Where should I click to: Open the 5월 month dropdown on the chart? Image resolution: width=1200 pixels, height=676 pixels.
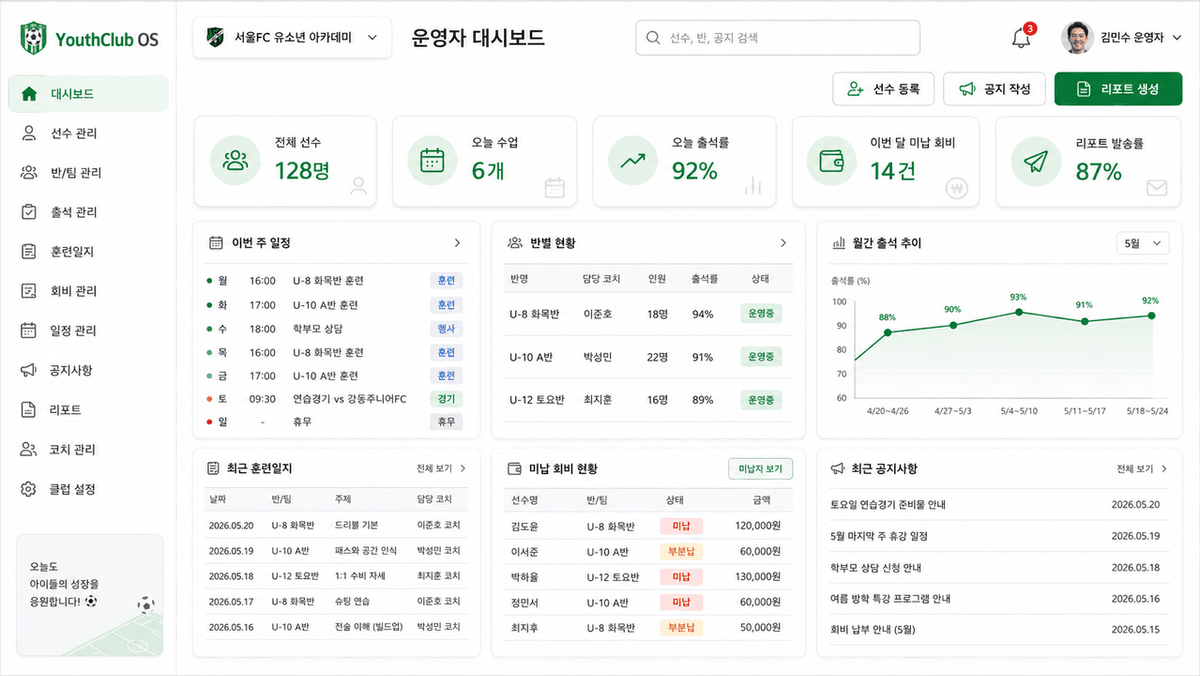click(1142, 243)
